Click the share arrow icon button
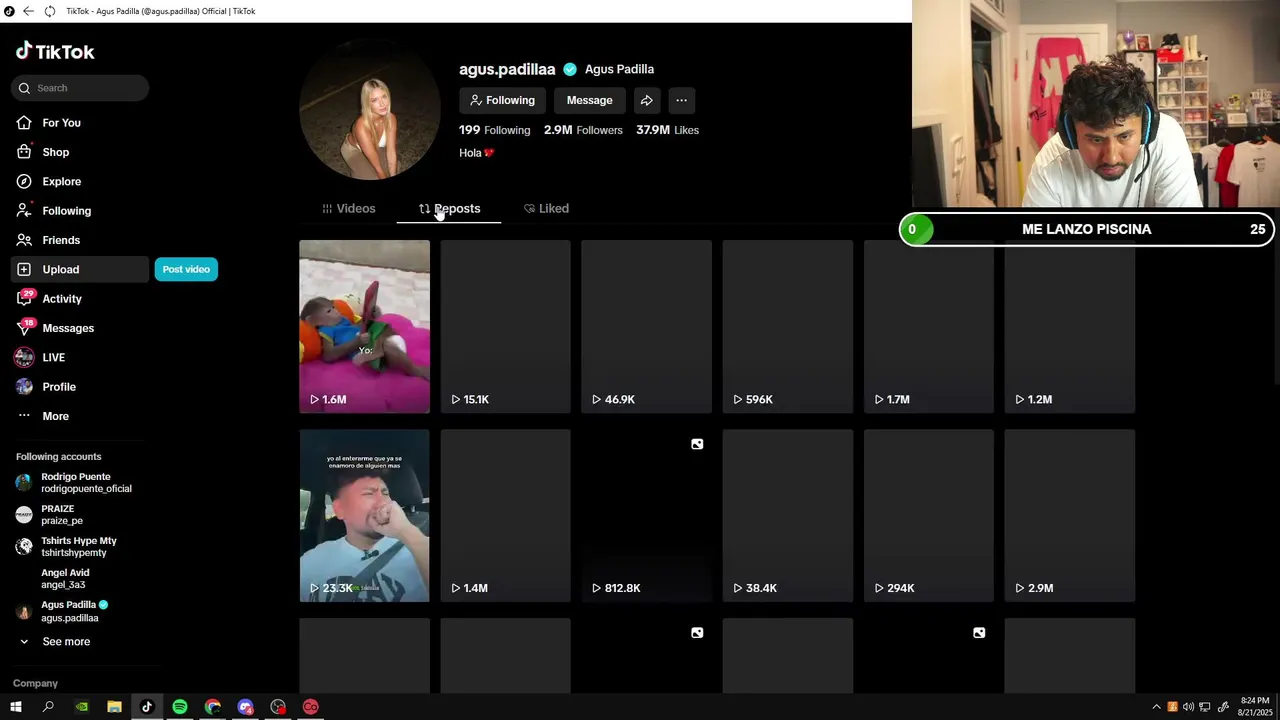Viewport: 1280px width, 720px height. pyautogui.click(x=647, y=100)
